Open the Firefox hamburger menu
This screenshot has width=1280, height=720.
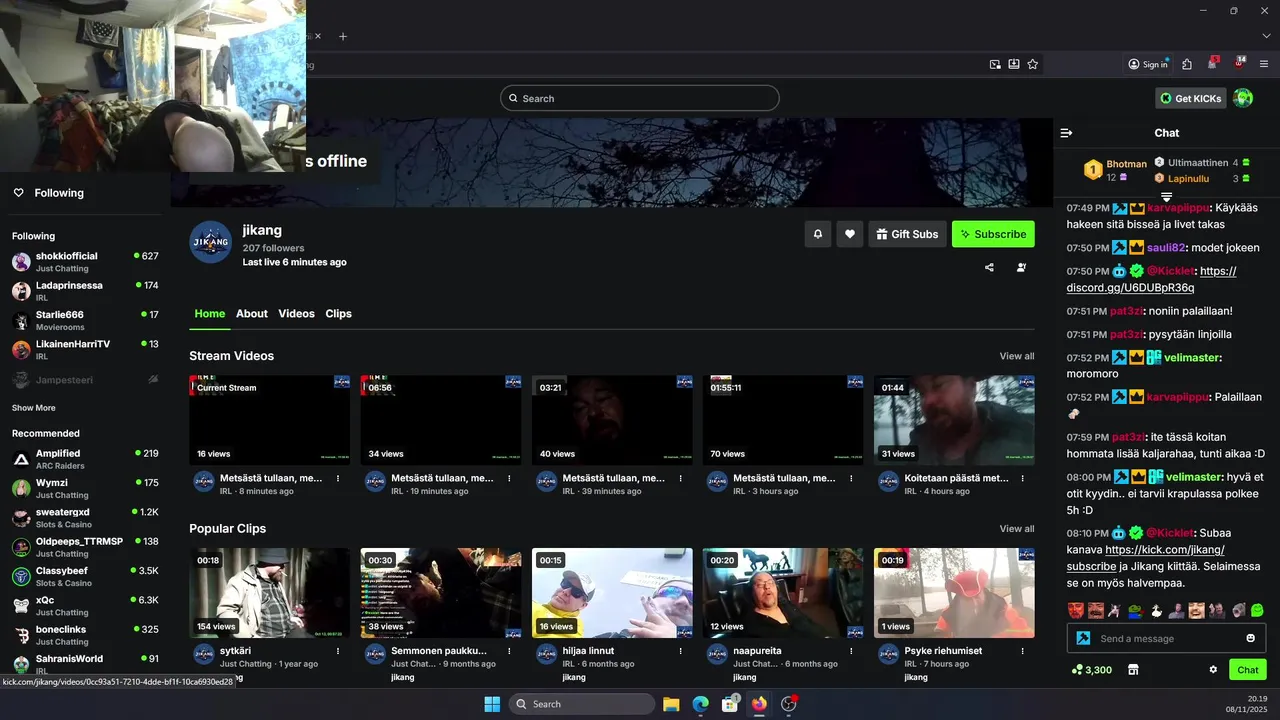(x=1264, y=64)
